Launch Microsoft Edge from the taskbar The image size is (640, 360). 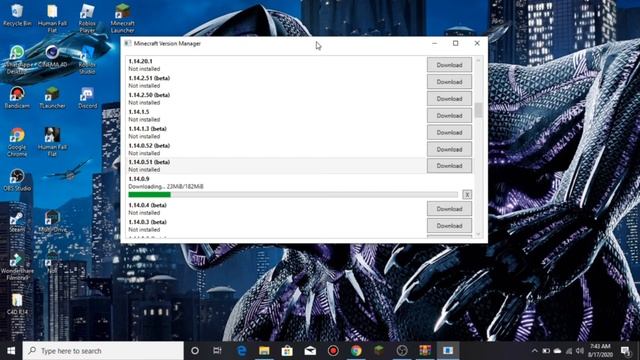241,351
